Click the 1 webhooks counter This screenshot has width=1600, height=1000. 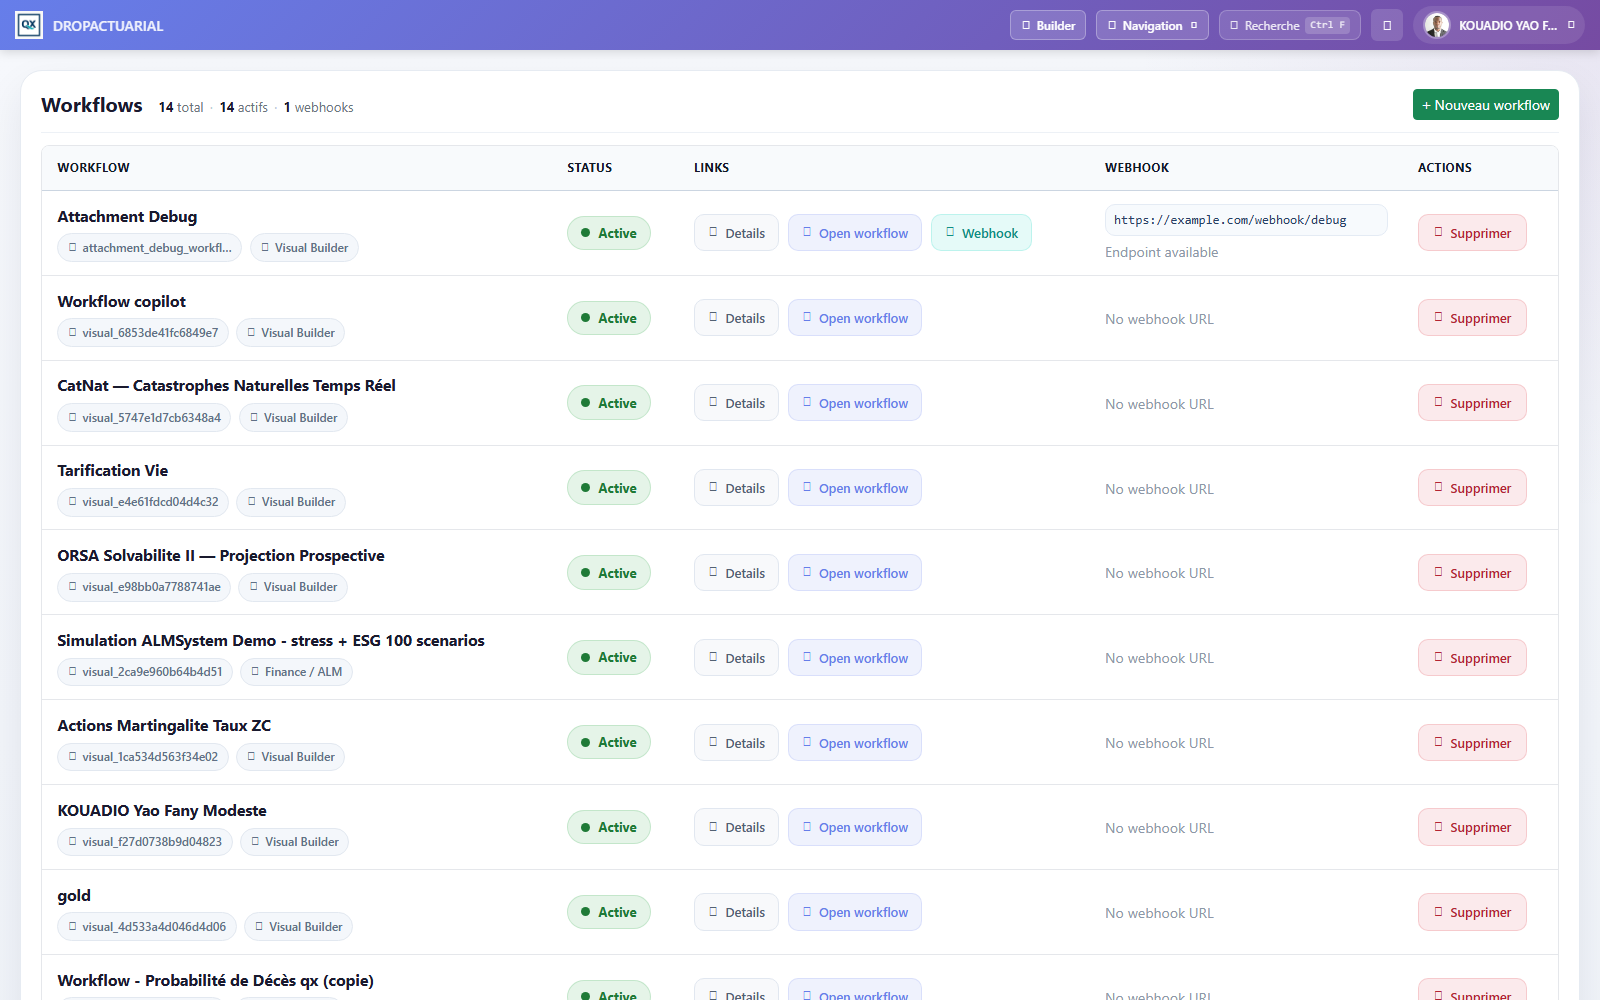coord(319,107)
